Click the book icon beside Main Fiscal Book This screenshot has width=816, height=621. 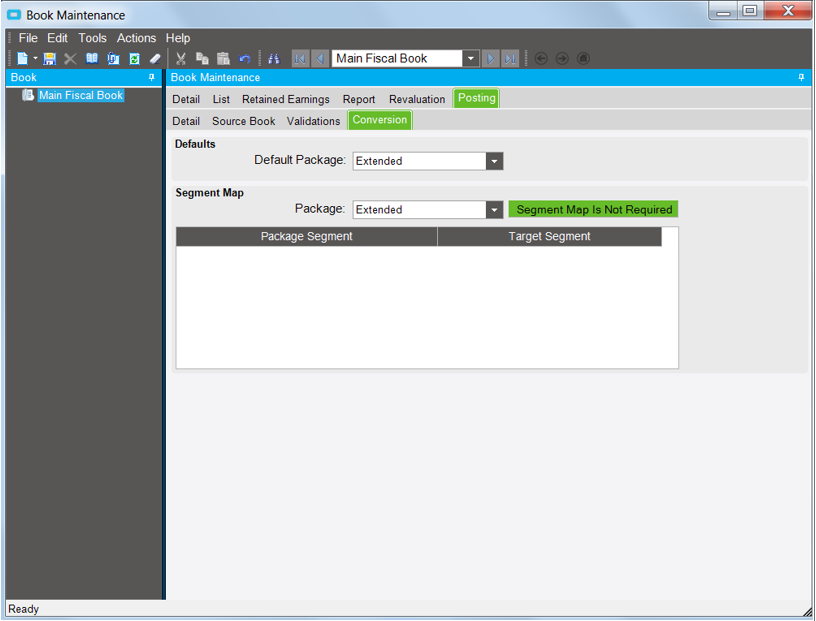(28, 95)
